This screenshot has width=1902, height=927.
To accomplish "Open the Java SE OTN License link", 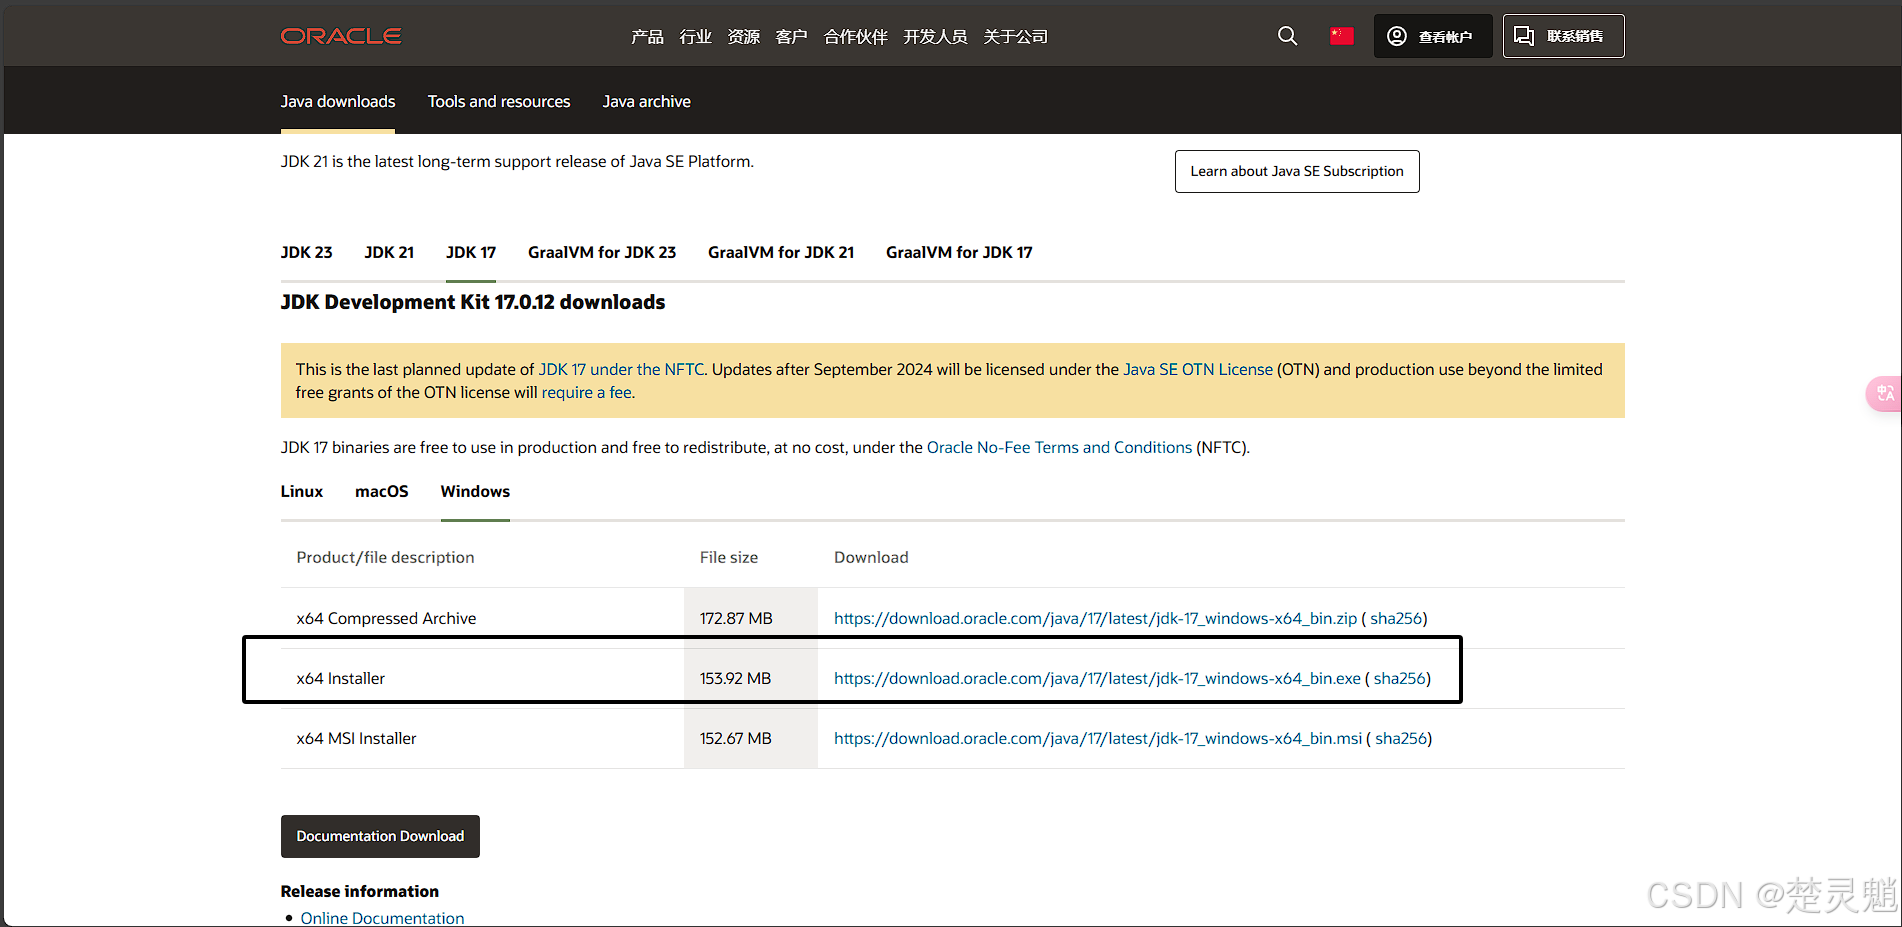I will 1198,369.
